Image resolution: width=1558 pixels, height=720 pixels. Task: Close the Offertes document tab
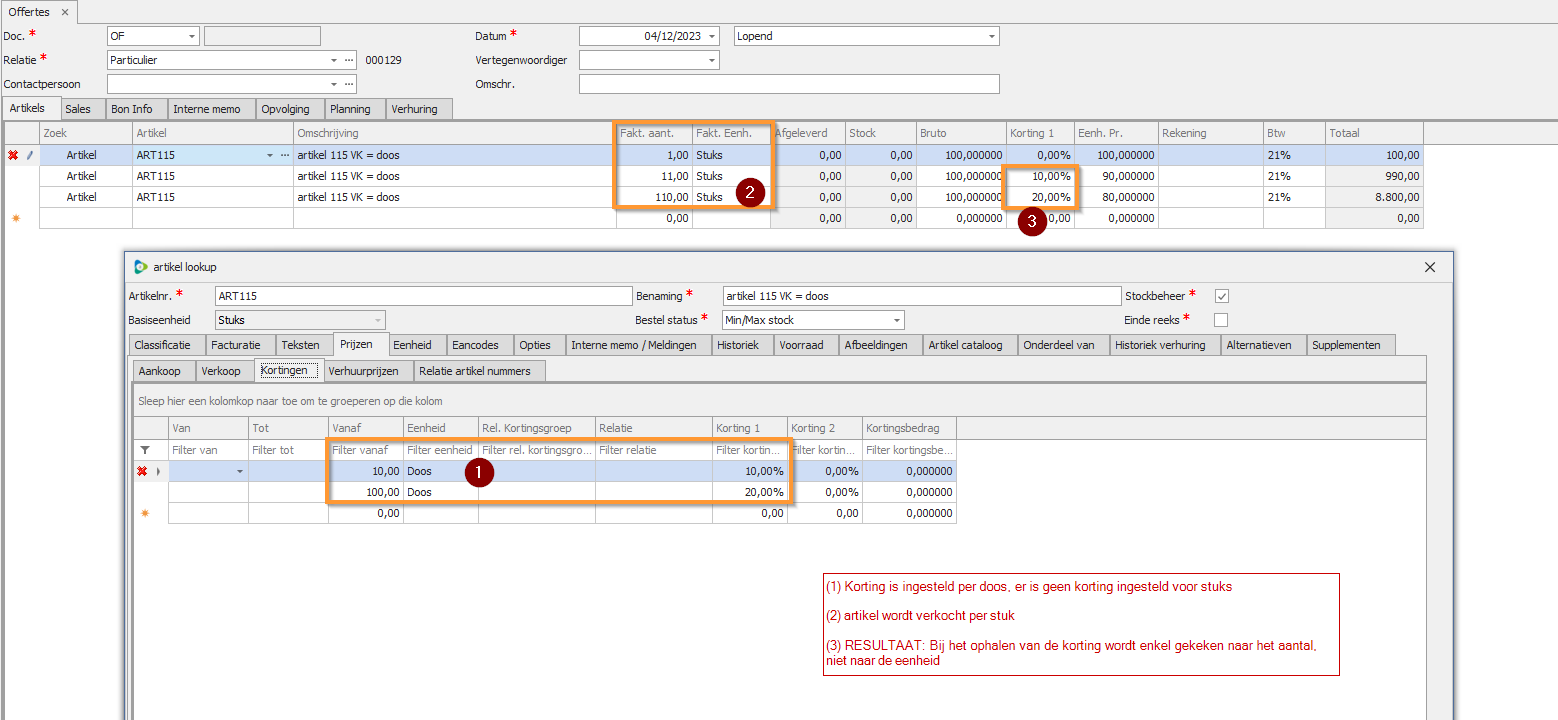(65, 12)
